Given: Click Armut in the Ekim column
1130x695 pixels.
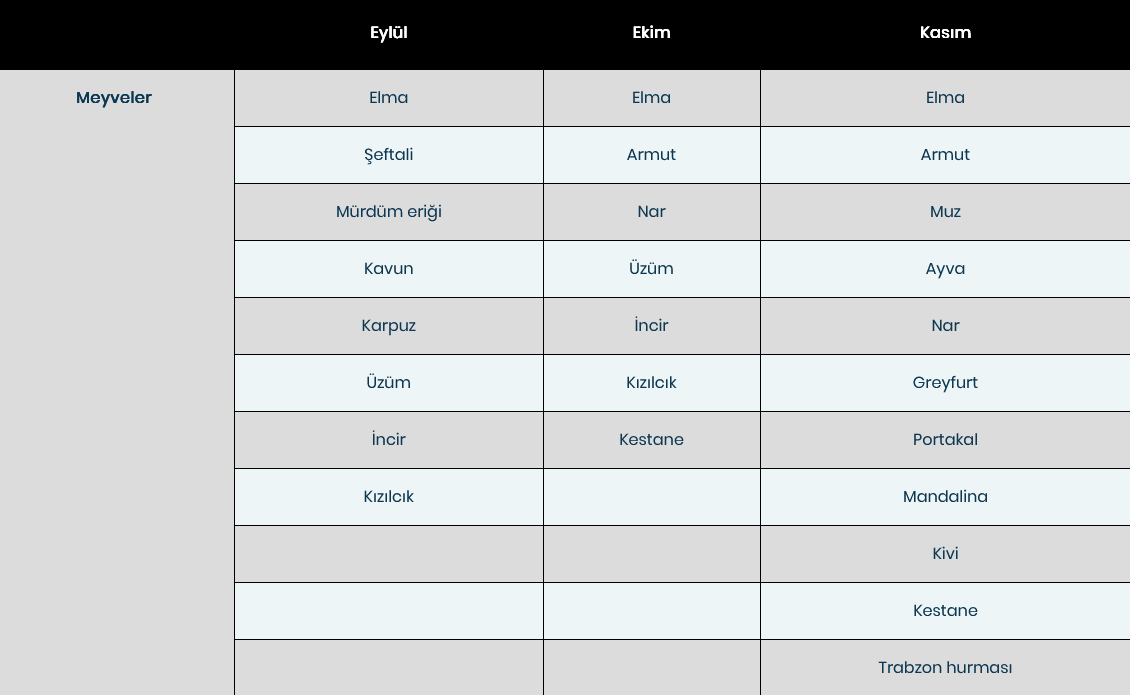Looking at the screenshot, I should click(x=651, y=155).
